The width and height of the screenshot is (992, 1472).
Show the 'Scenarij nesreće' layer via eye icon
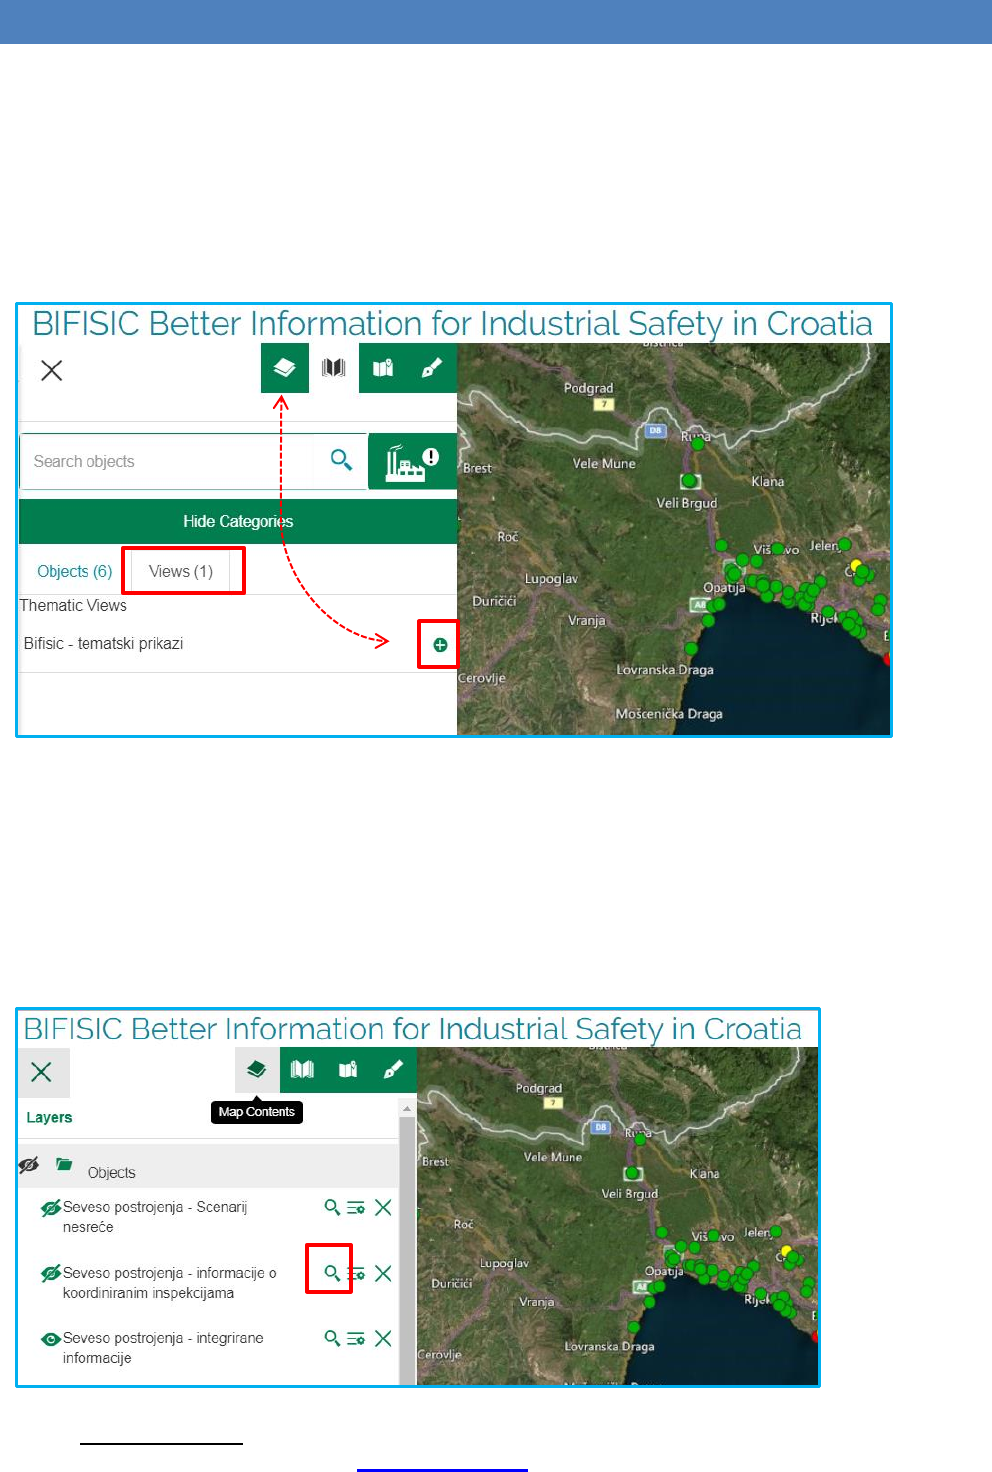[x=50, y=1208]
